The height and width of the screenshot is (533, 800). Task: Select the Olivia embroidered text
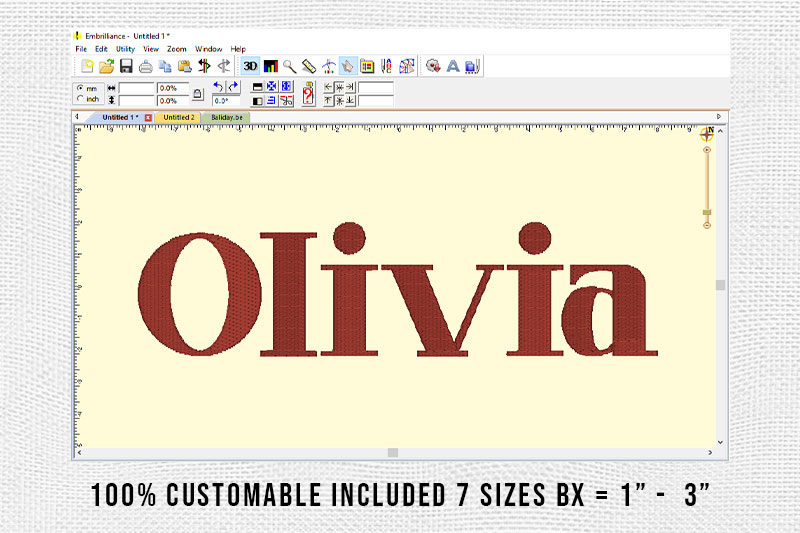(x=398, y=289)
